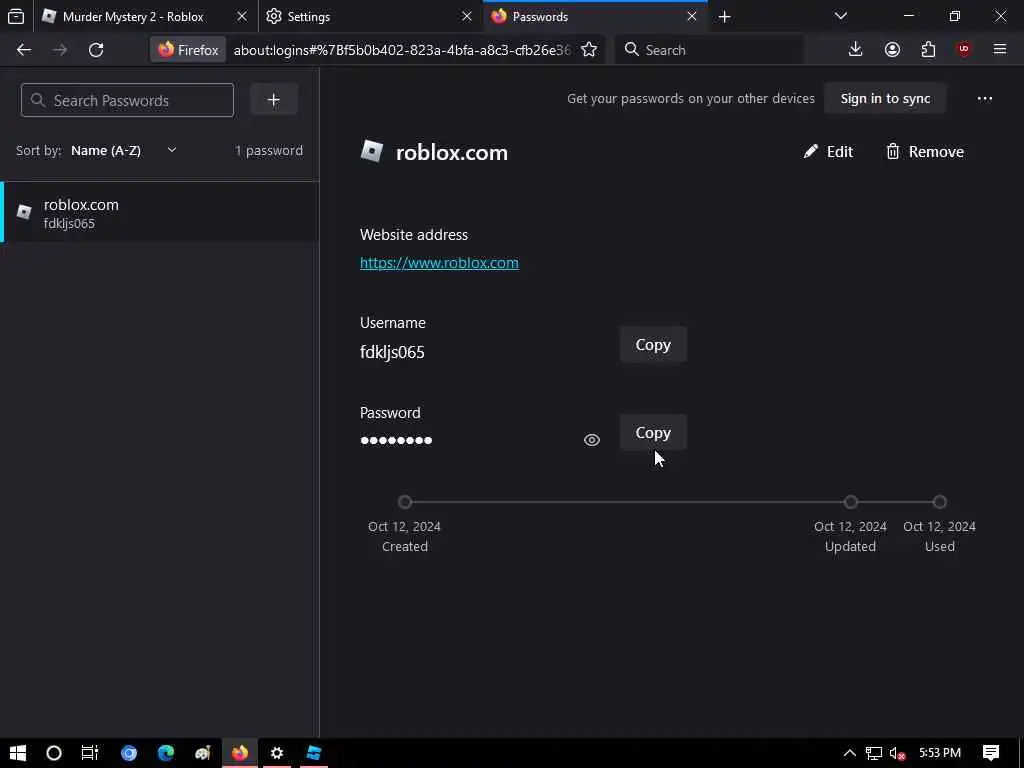Open Firefox View icon at top left
The image size is (1024, 768).
[16, 17]
